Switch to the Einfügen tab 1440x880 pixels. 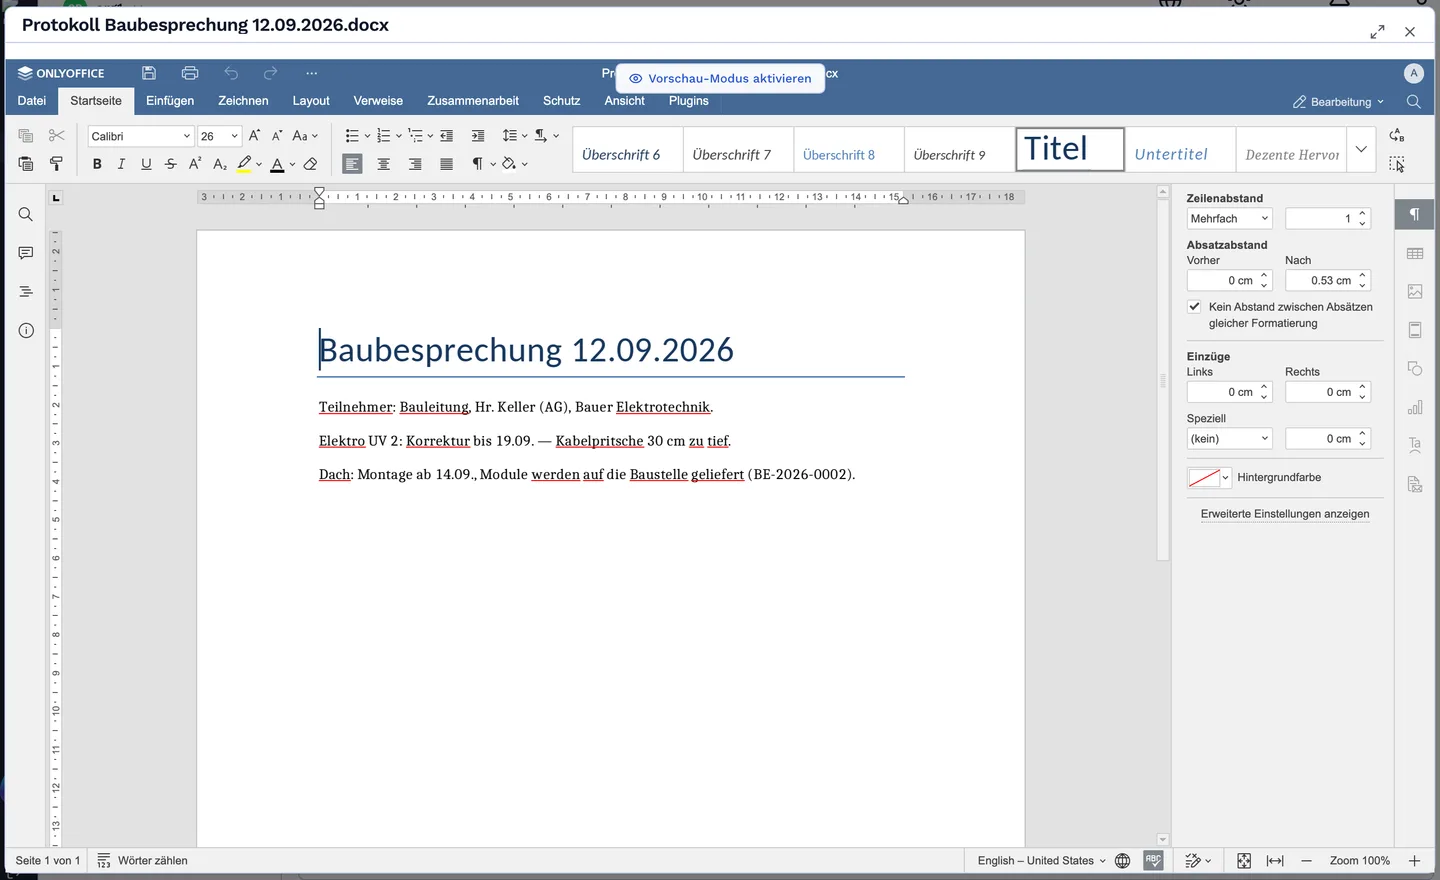click(x=170, y=101)
